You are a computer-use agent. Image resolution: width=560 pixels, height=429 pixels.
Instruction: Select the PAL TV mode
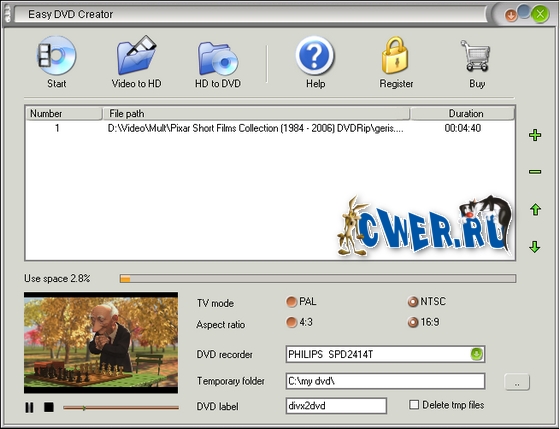click(x=291, y=302)
